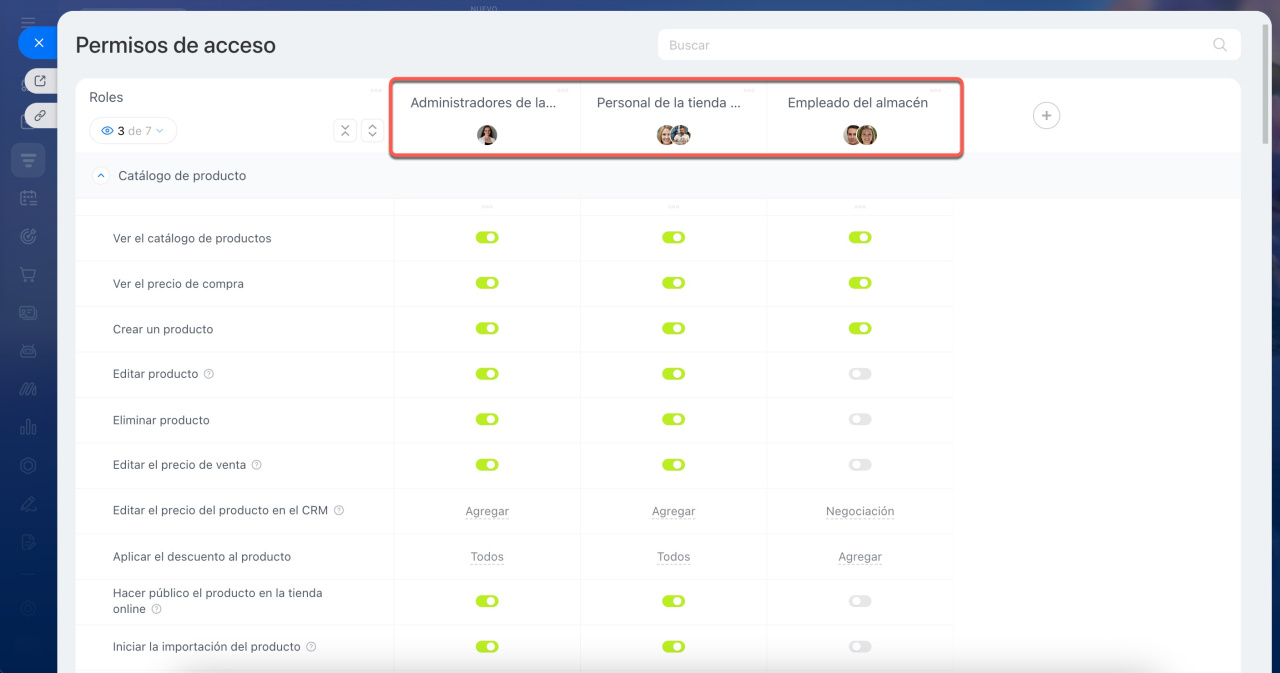Disable Ver el catálogo de productos for Administradores
Screen dimensions: 1280x673
487,238
